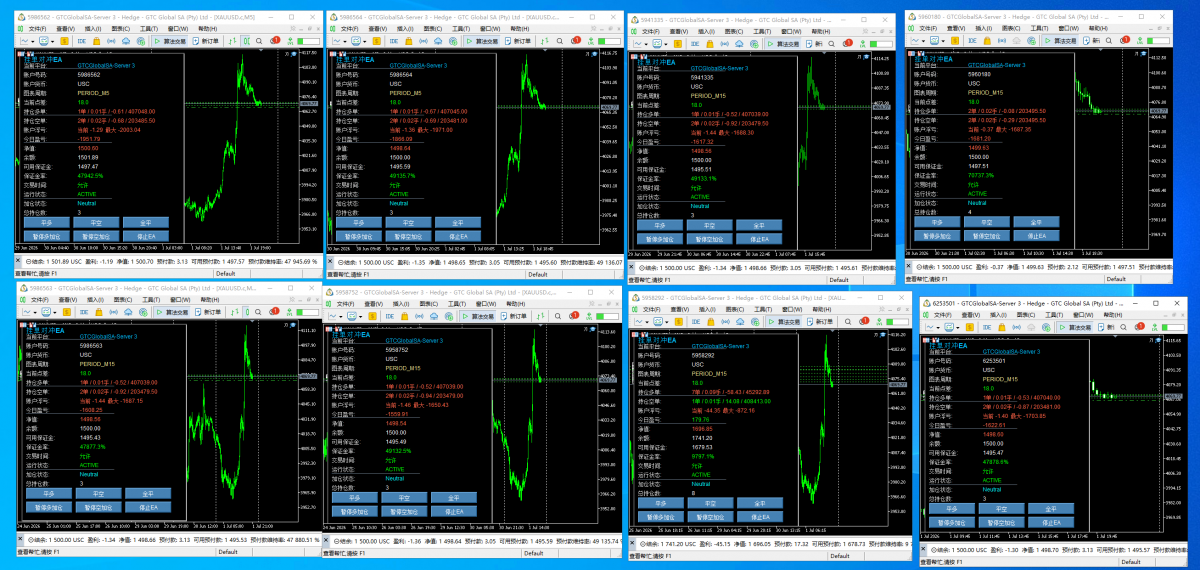
Task: Open the globe icon in window 5986564
Action: click(x=455, y=41)
